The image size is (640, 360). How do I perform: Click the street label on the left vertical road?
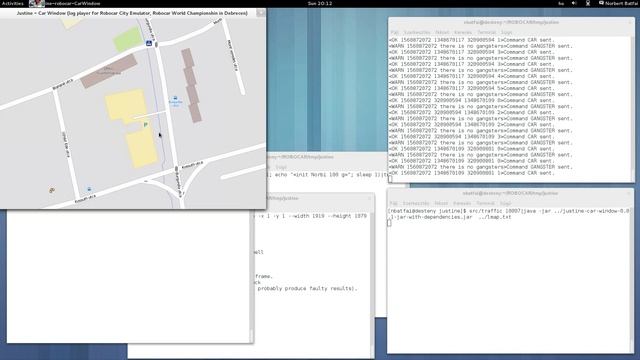pyautogui.click(x=66, y=144)
